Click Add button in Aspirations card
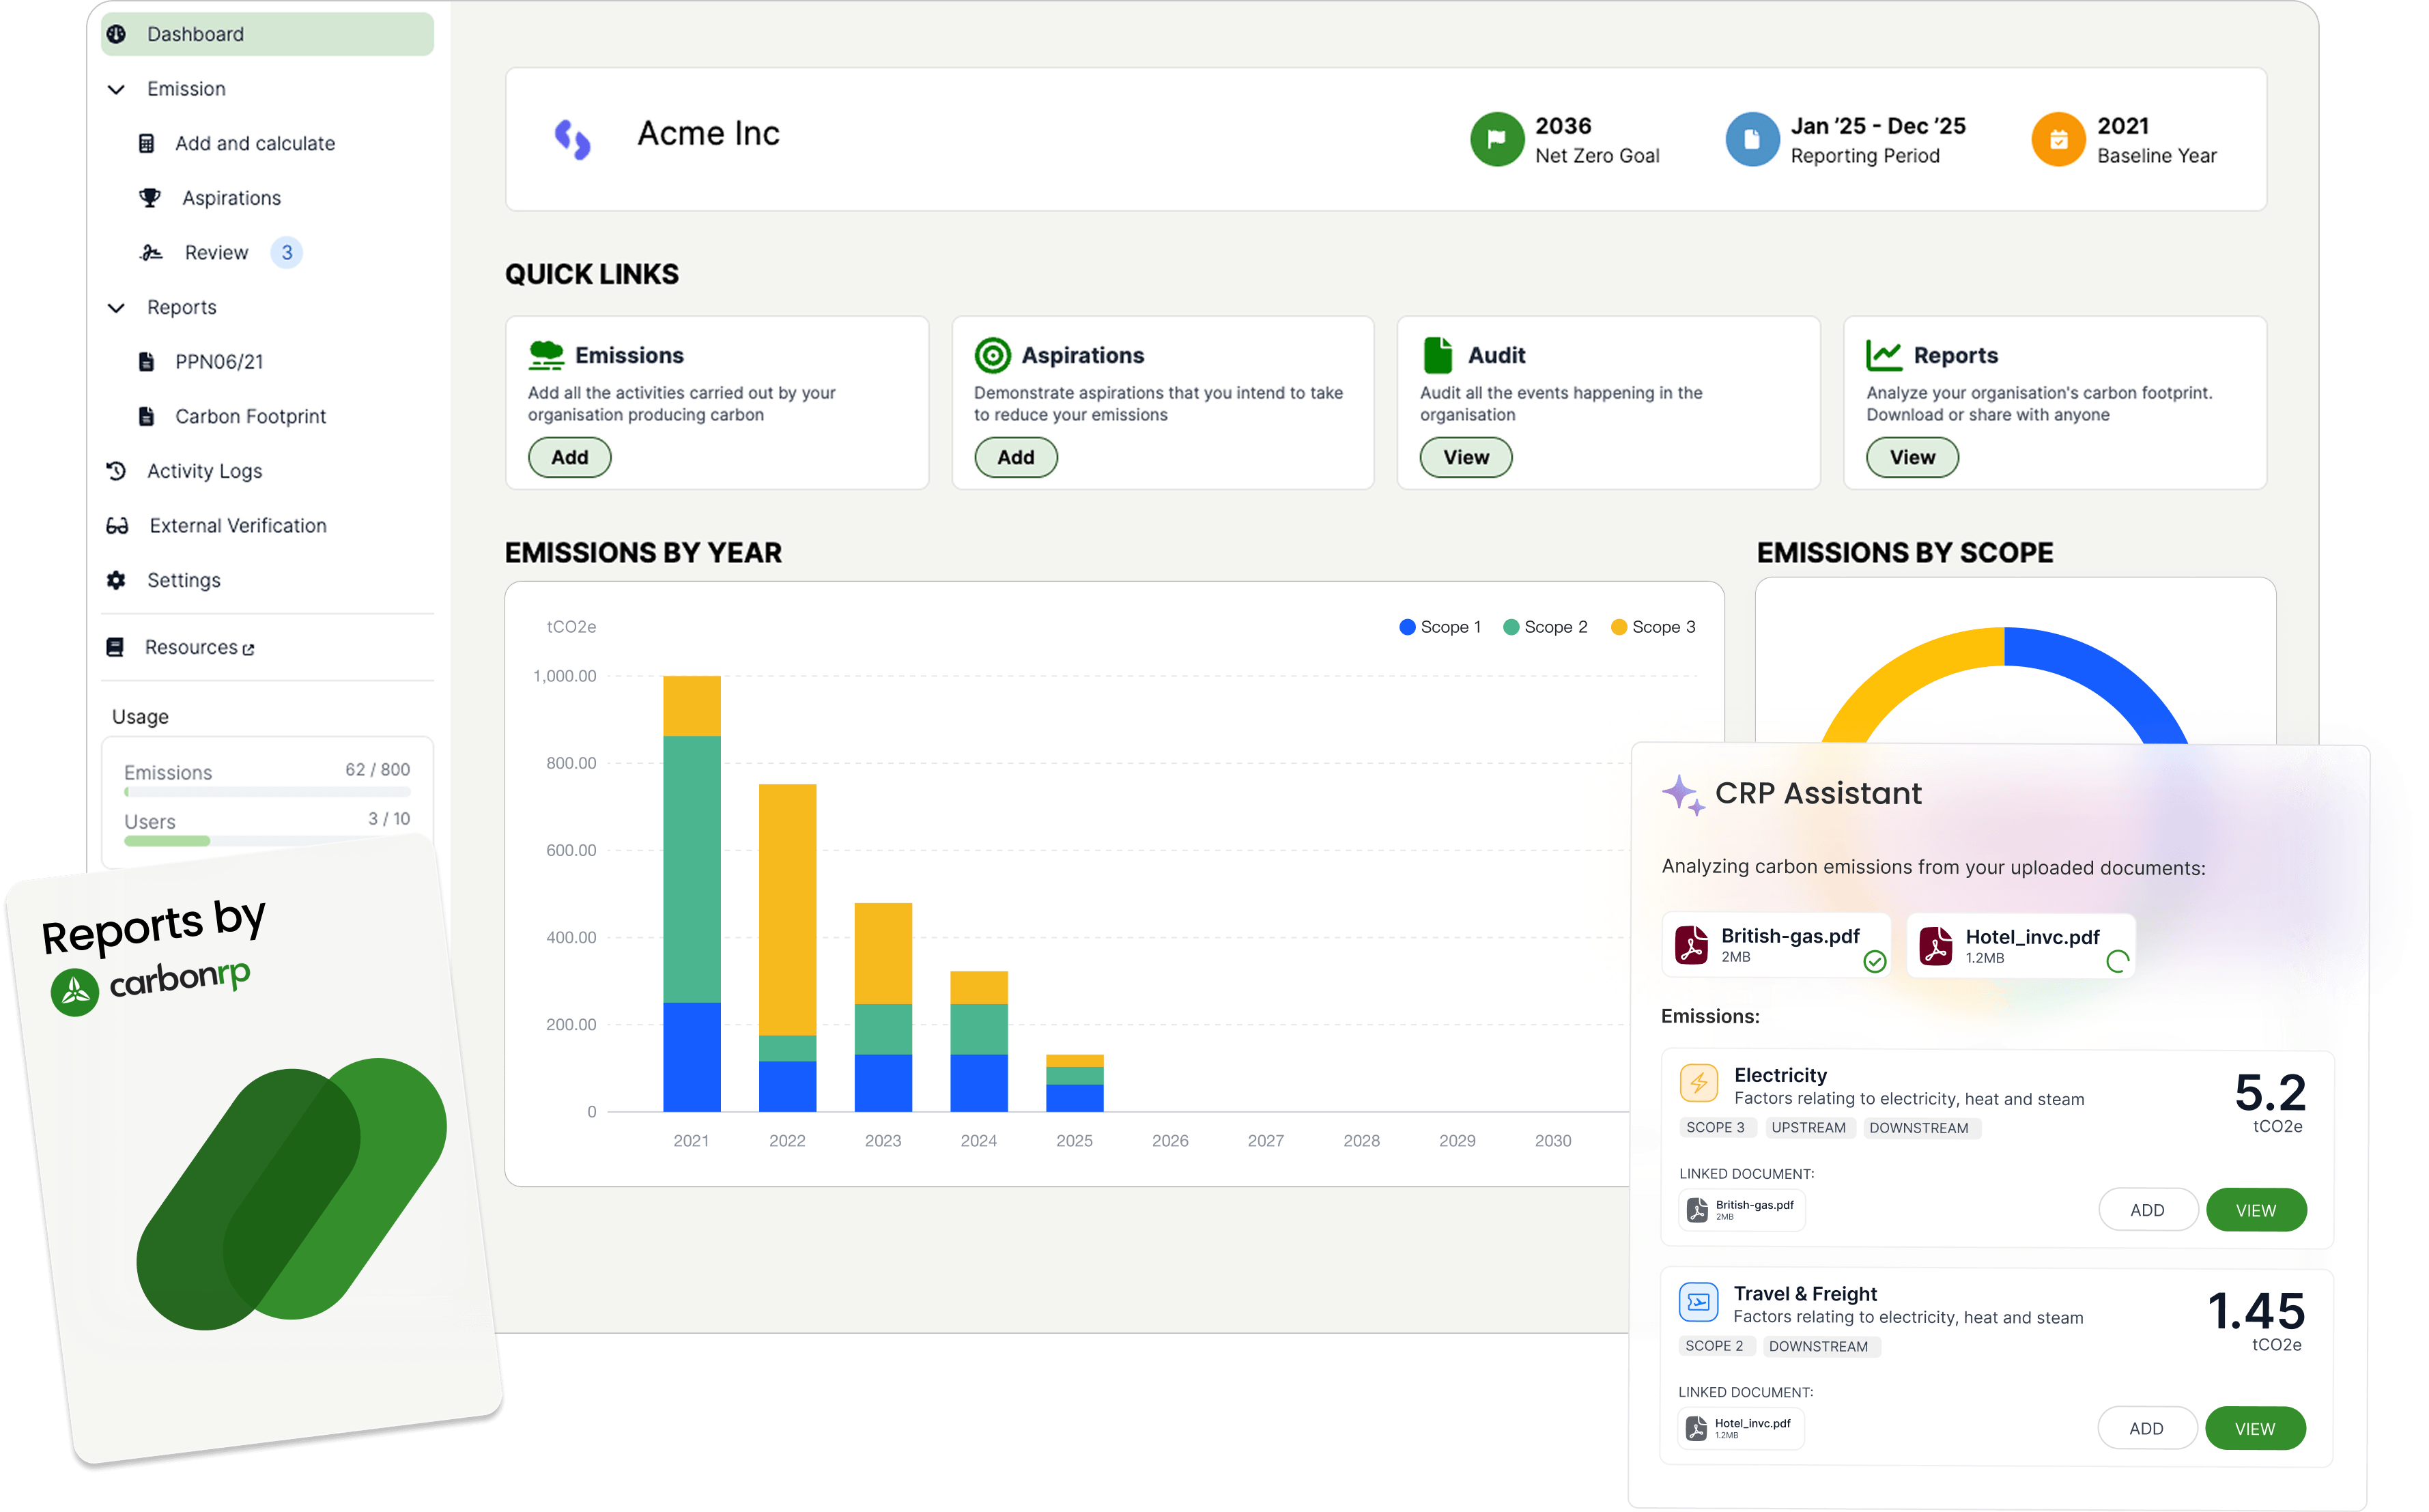The width and height of the screenshot is (2429, 1512). click(x=1016, y=457)
